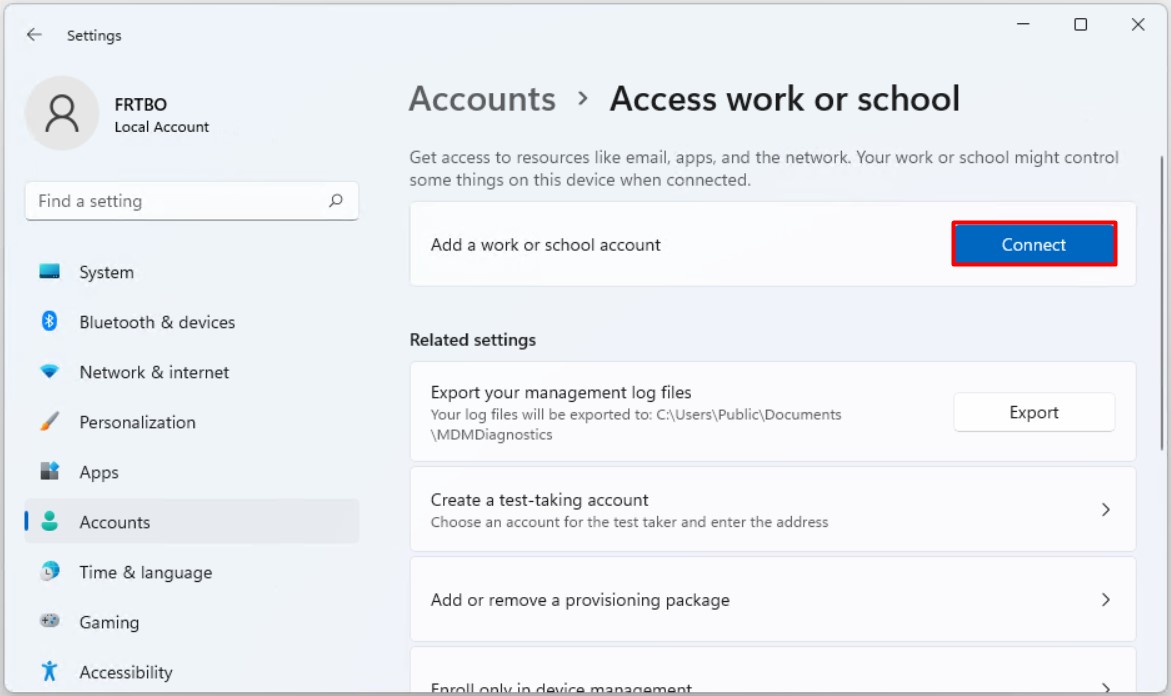
Task: Maximize the Settings window
Action: 1081,25
